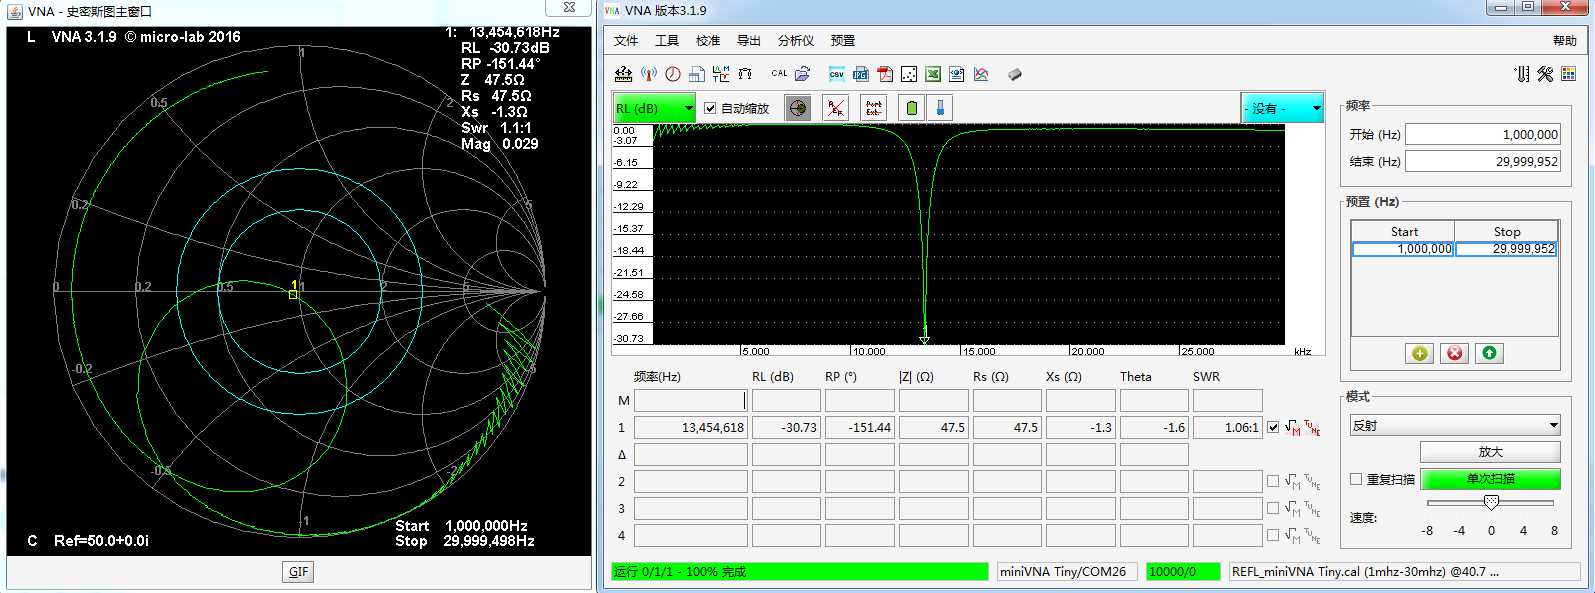Select the preset Start cell 1,000,000
This screenshot has width=1595, height=593.
[1402, 249]
